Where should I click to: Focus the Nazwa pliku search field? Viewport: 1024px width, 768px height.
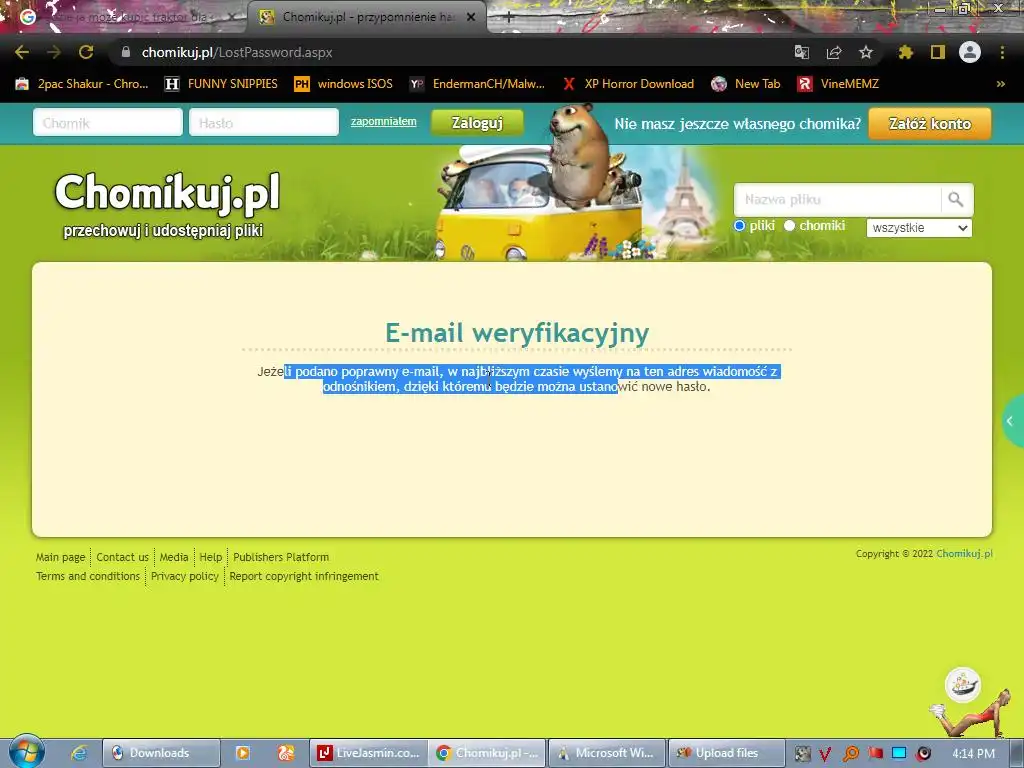point(838,199)
